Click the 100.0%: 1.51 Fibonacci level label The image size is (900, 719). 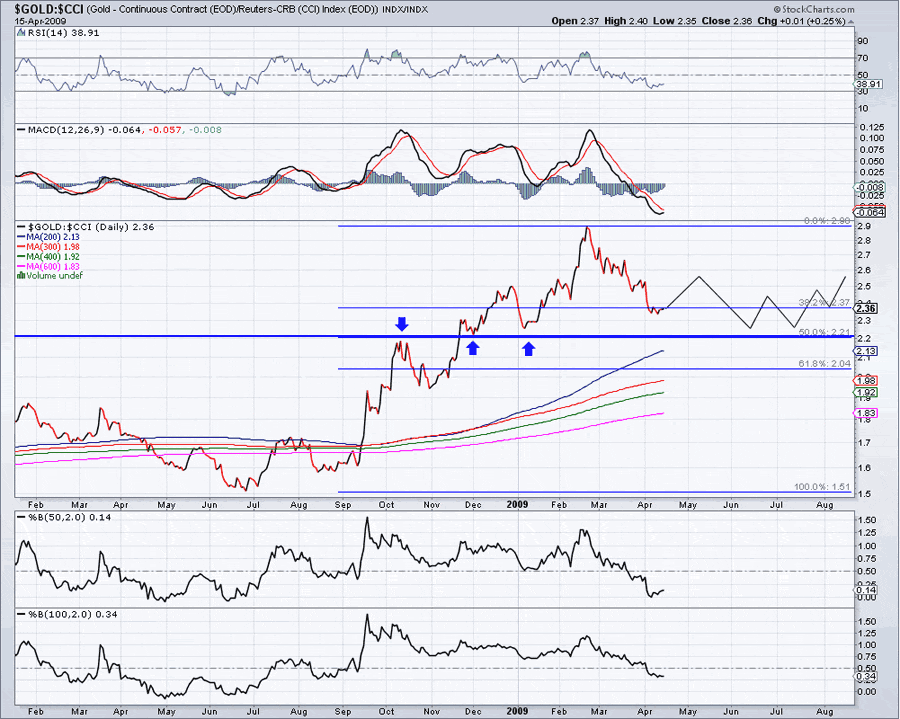click(822, 487)
